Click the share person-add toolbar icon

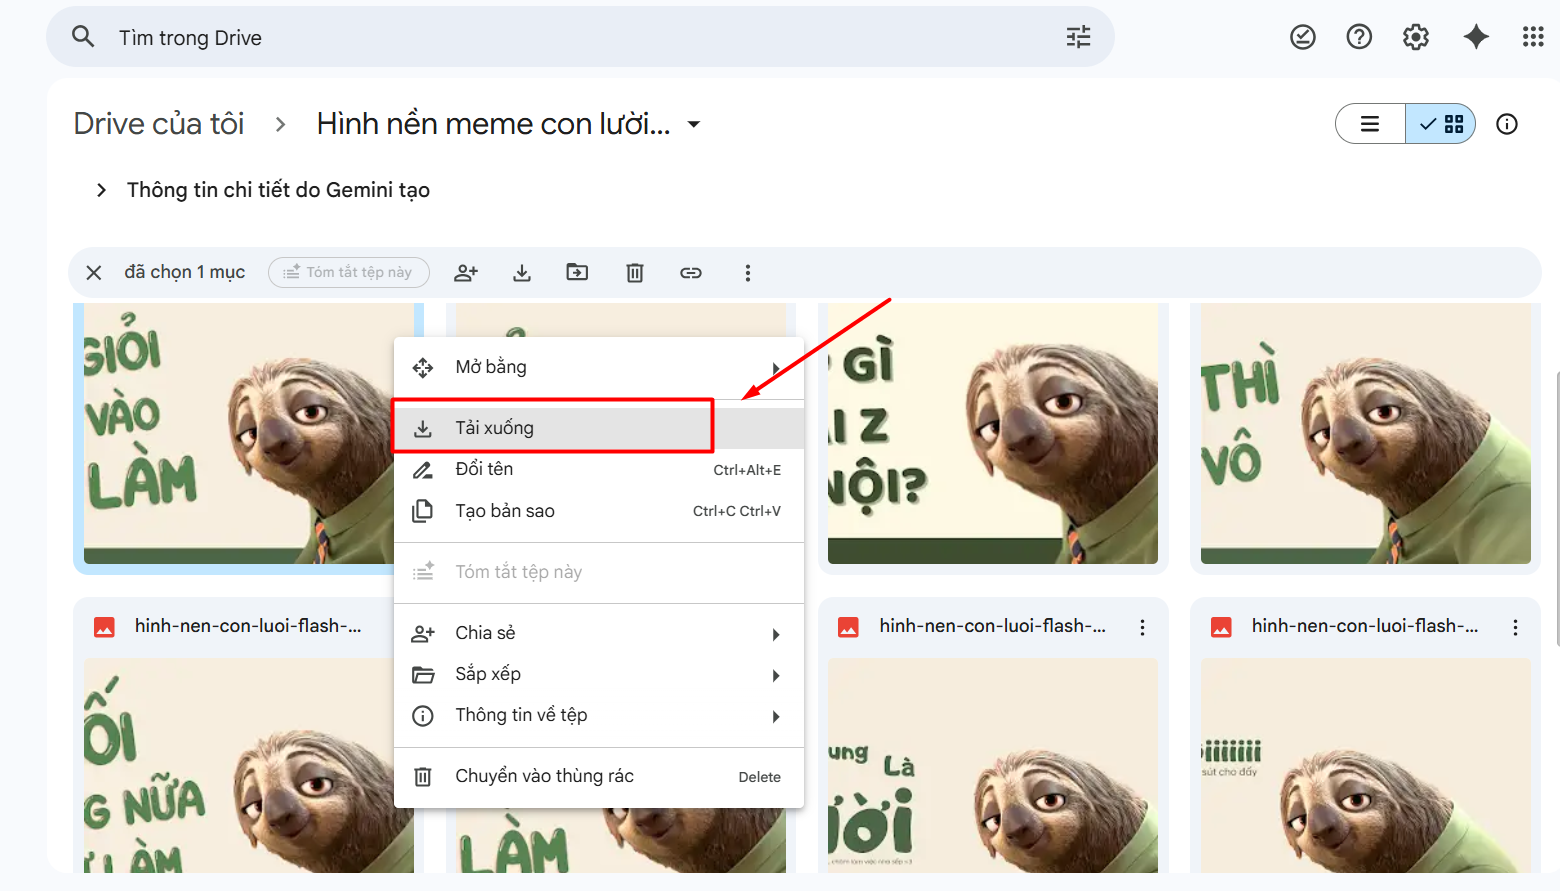466,273
